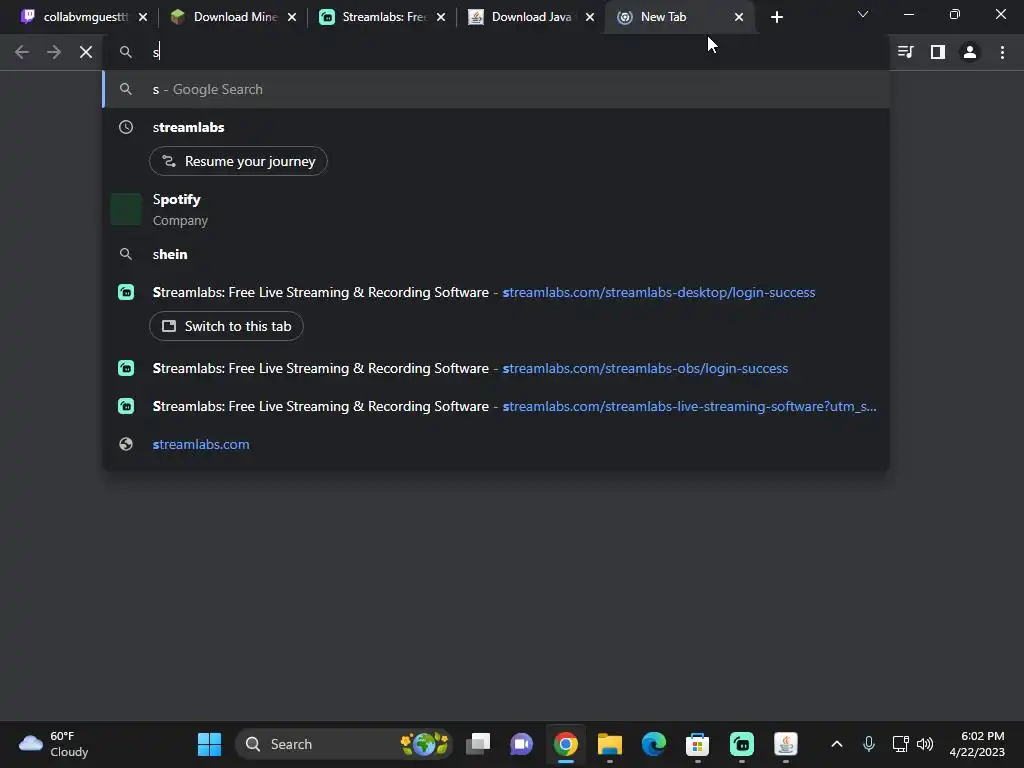Open the Streamlabs app on the taskbar
1024x768 pixels.
click(x=741, y=744)
